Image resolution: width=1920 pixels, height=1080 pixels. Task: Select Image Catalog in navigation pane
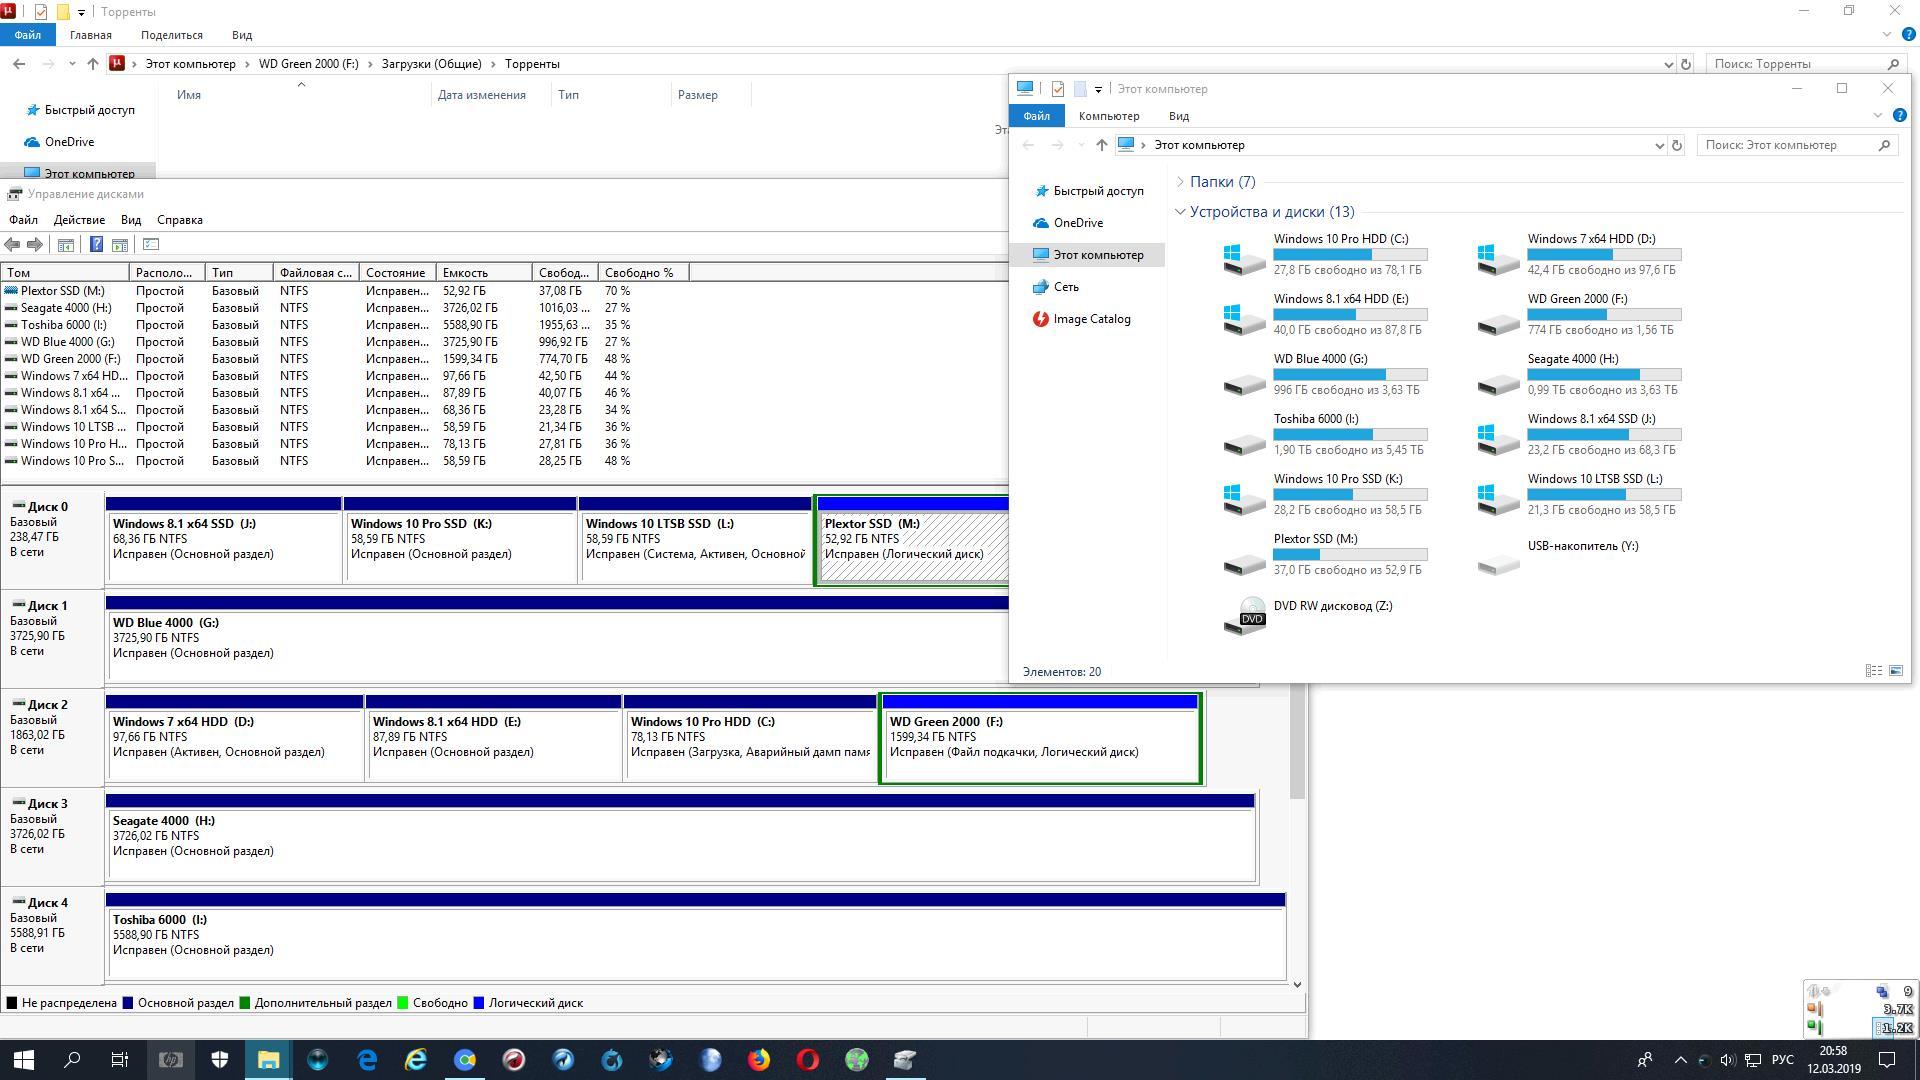point(1091,319)
